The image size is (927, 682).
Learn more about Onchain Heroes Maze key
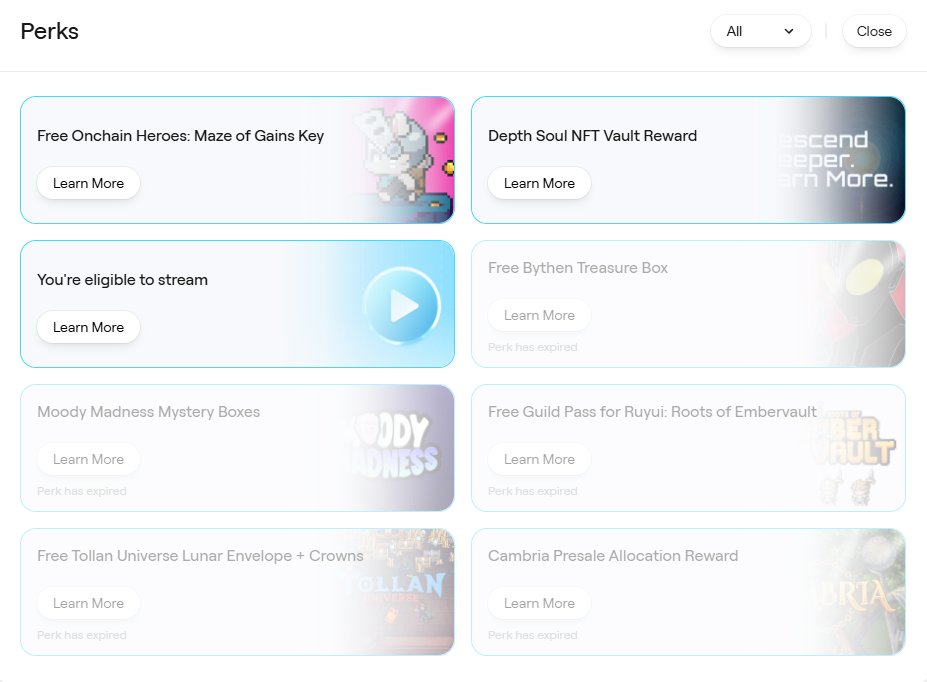click(89, 183)
